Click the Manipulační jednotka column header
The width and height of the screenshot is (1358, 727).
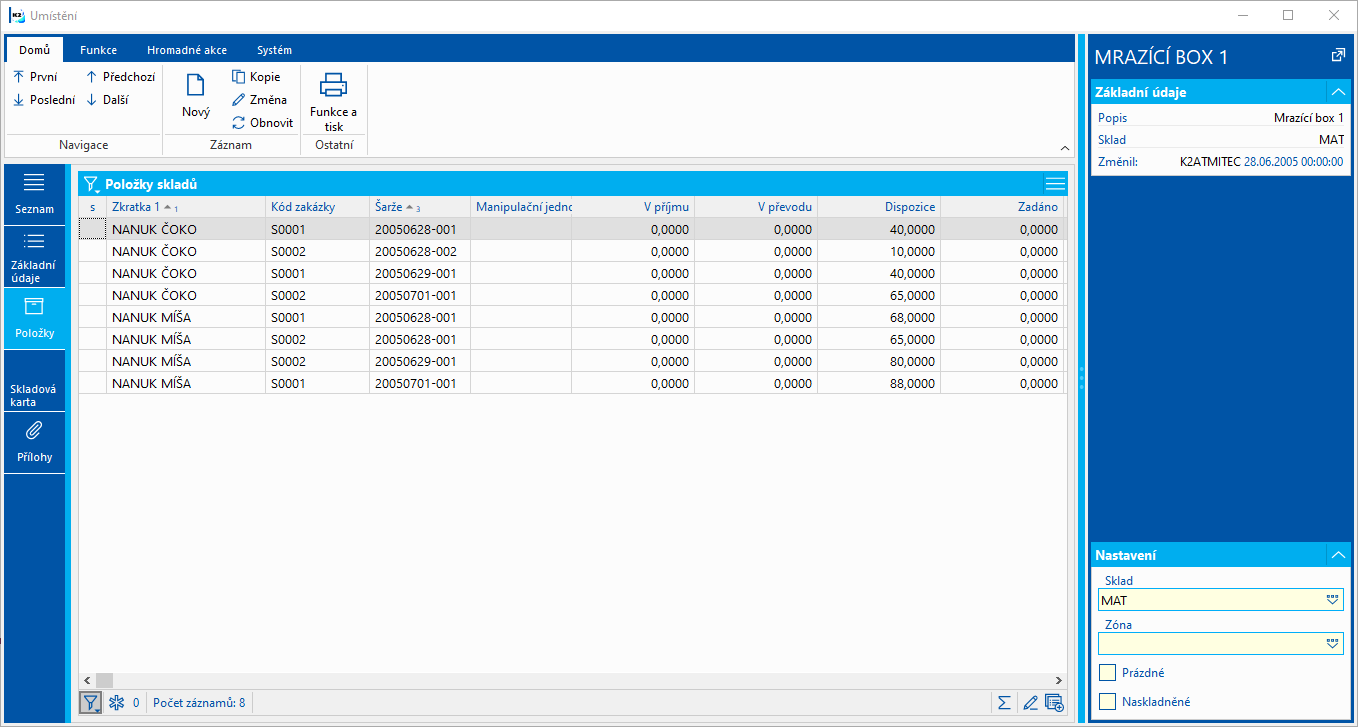point(521,207)
